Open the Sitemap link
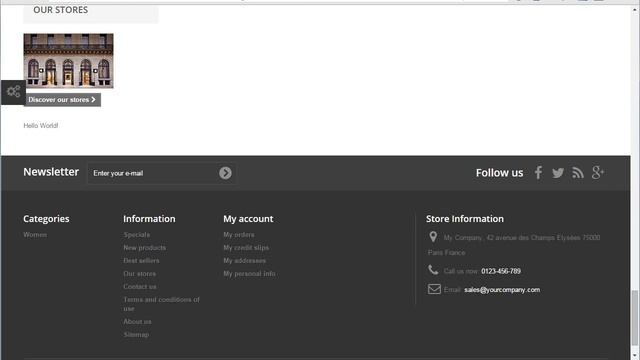Screen dimensions: 640x360 coord(136,334)
